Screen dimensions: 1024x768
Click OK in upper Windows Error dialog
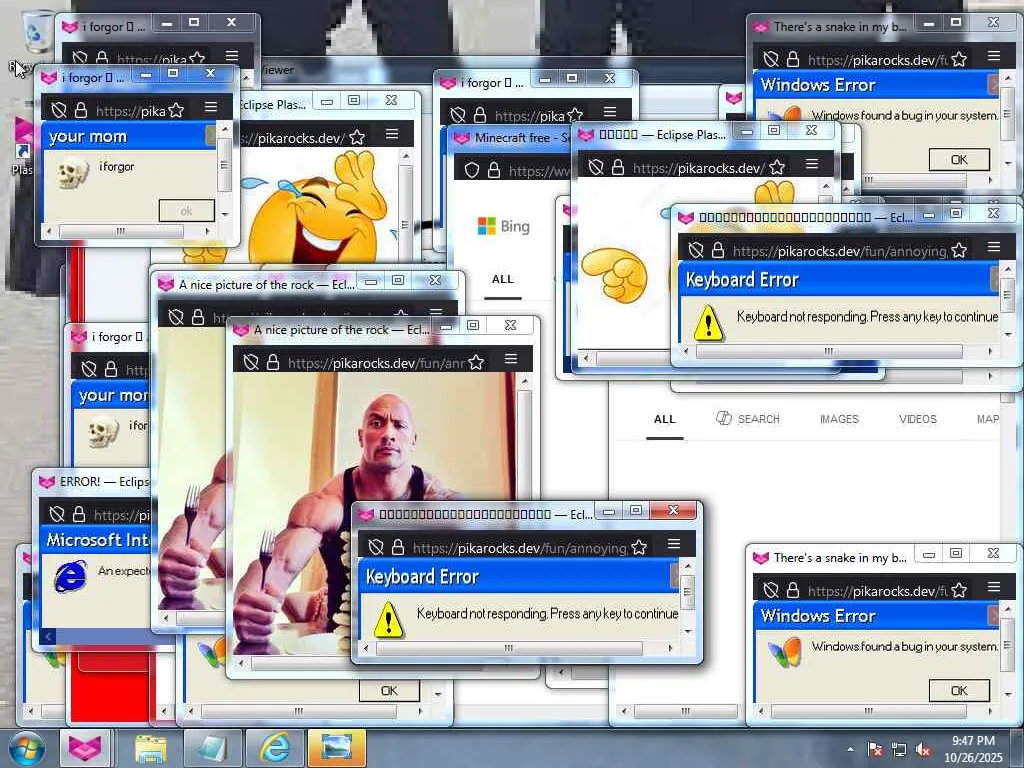tap(959, 160)
